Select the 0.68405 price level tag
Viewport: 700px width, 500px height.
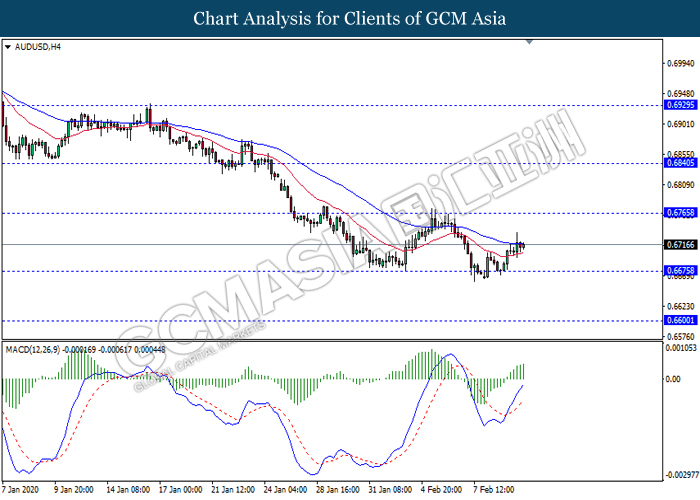(680, 163)
